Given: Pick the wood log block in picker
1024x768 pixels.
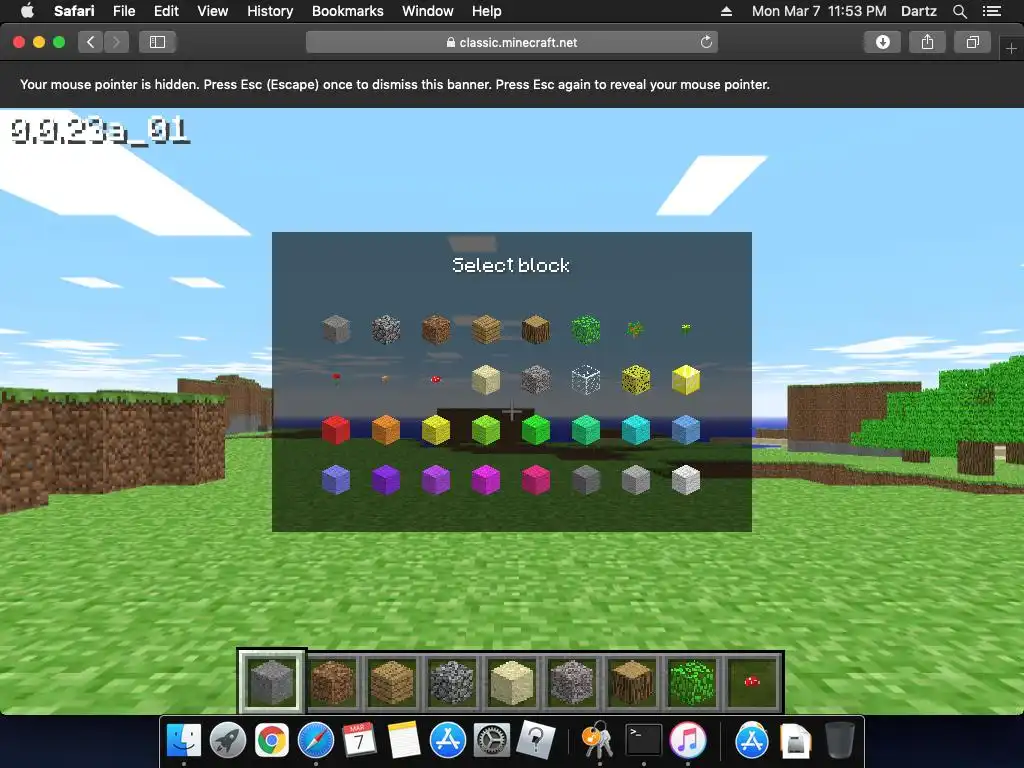Looking at the screenshot, I should point(536,329).
